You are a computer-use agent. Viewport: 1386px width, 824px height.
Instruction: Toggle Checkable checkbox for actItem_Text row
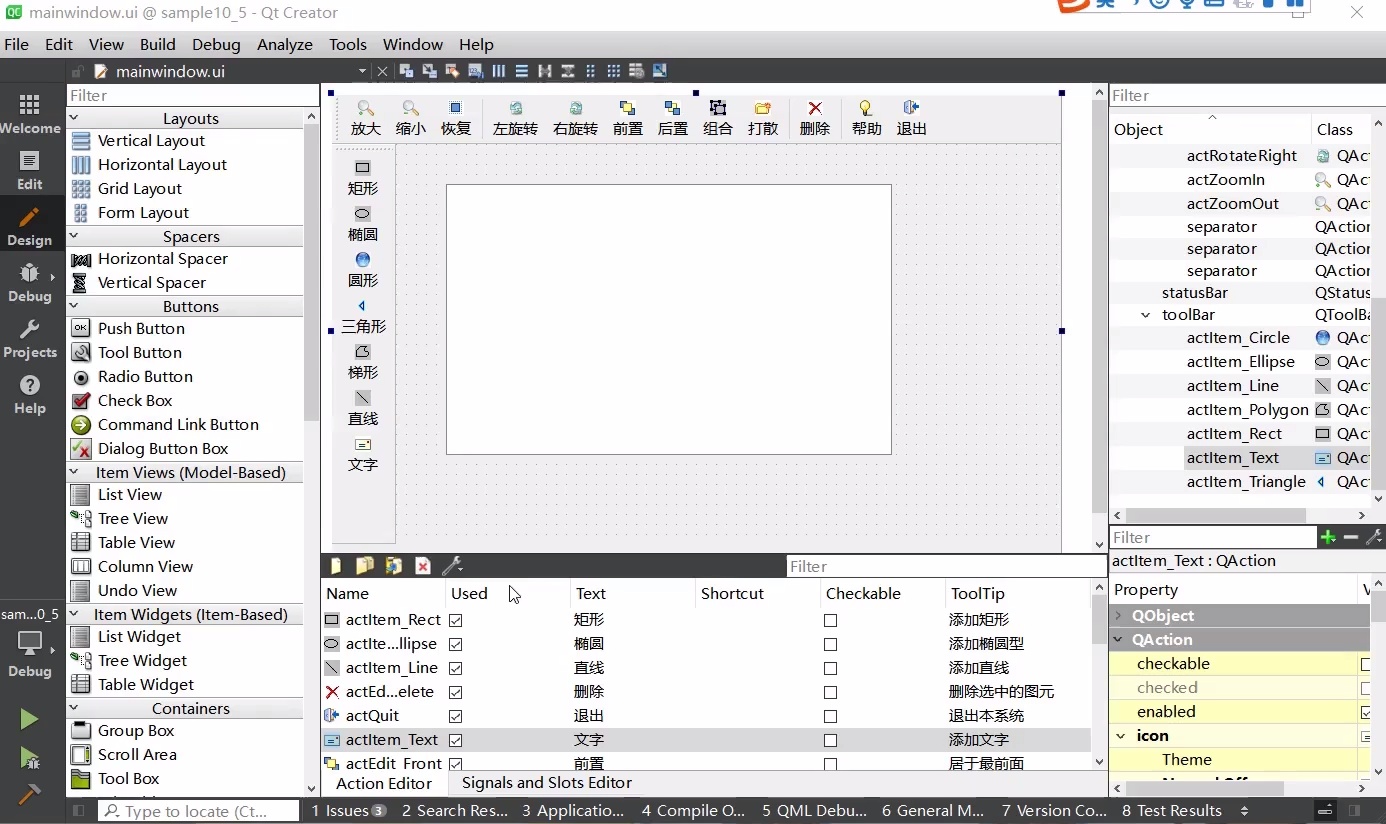point(830,740)
